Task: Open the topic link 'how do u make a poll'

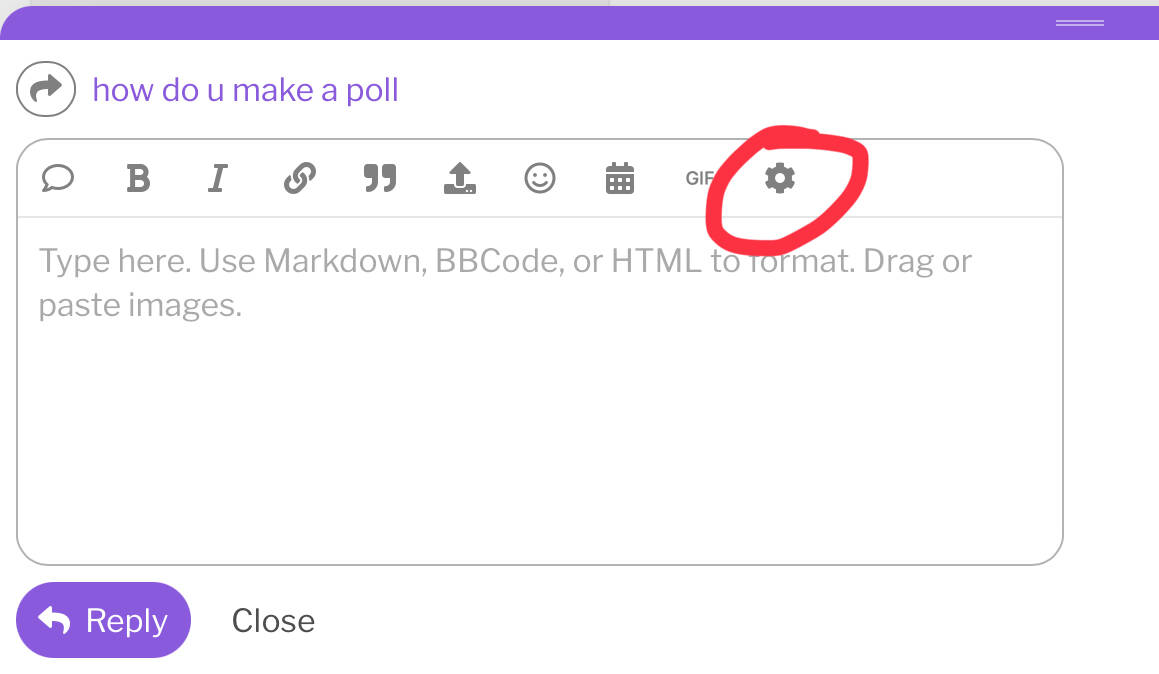Action: click(245, 90)
